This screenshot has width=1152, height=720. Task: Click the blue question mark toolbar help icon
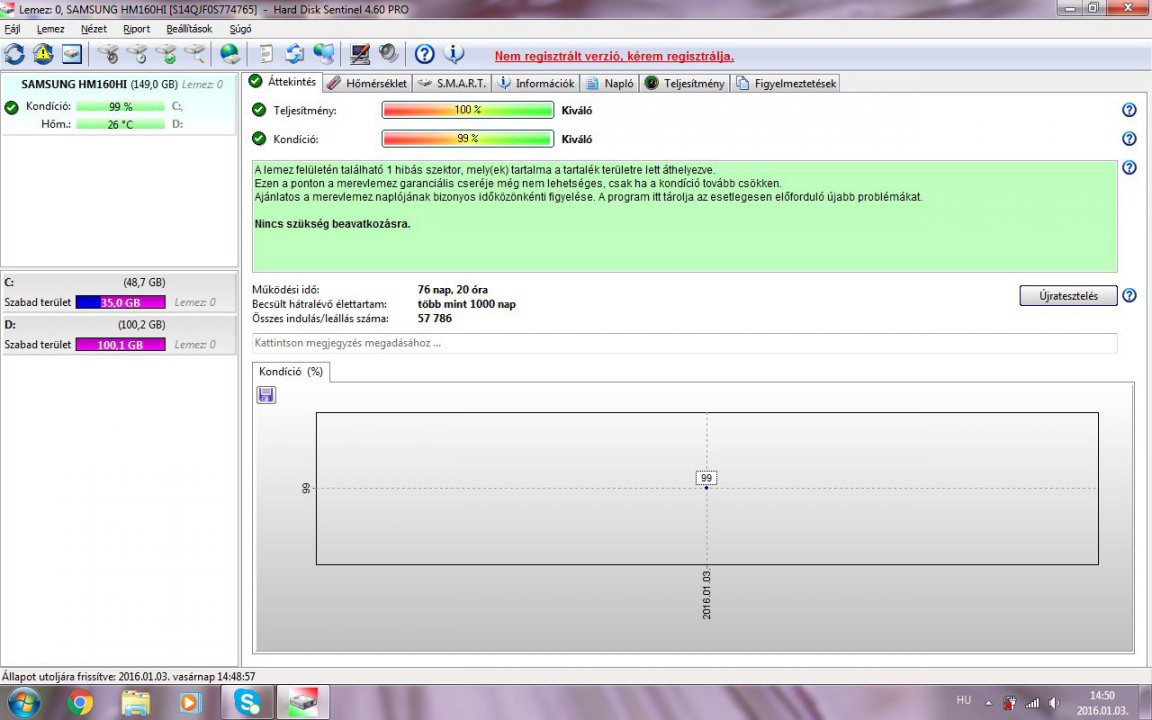coord(425,54)
